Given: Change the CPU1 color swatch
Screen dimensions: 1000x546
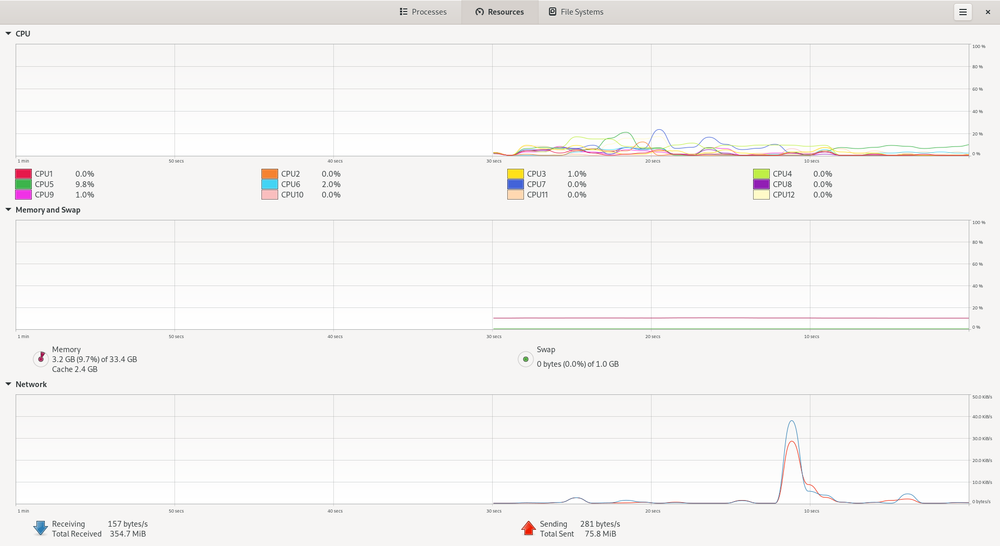Looking at the screenshot, I should point(23,174).
